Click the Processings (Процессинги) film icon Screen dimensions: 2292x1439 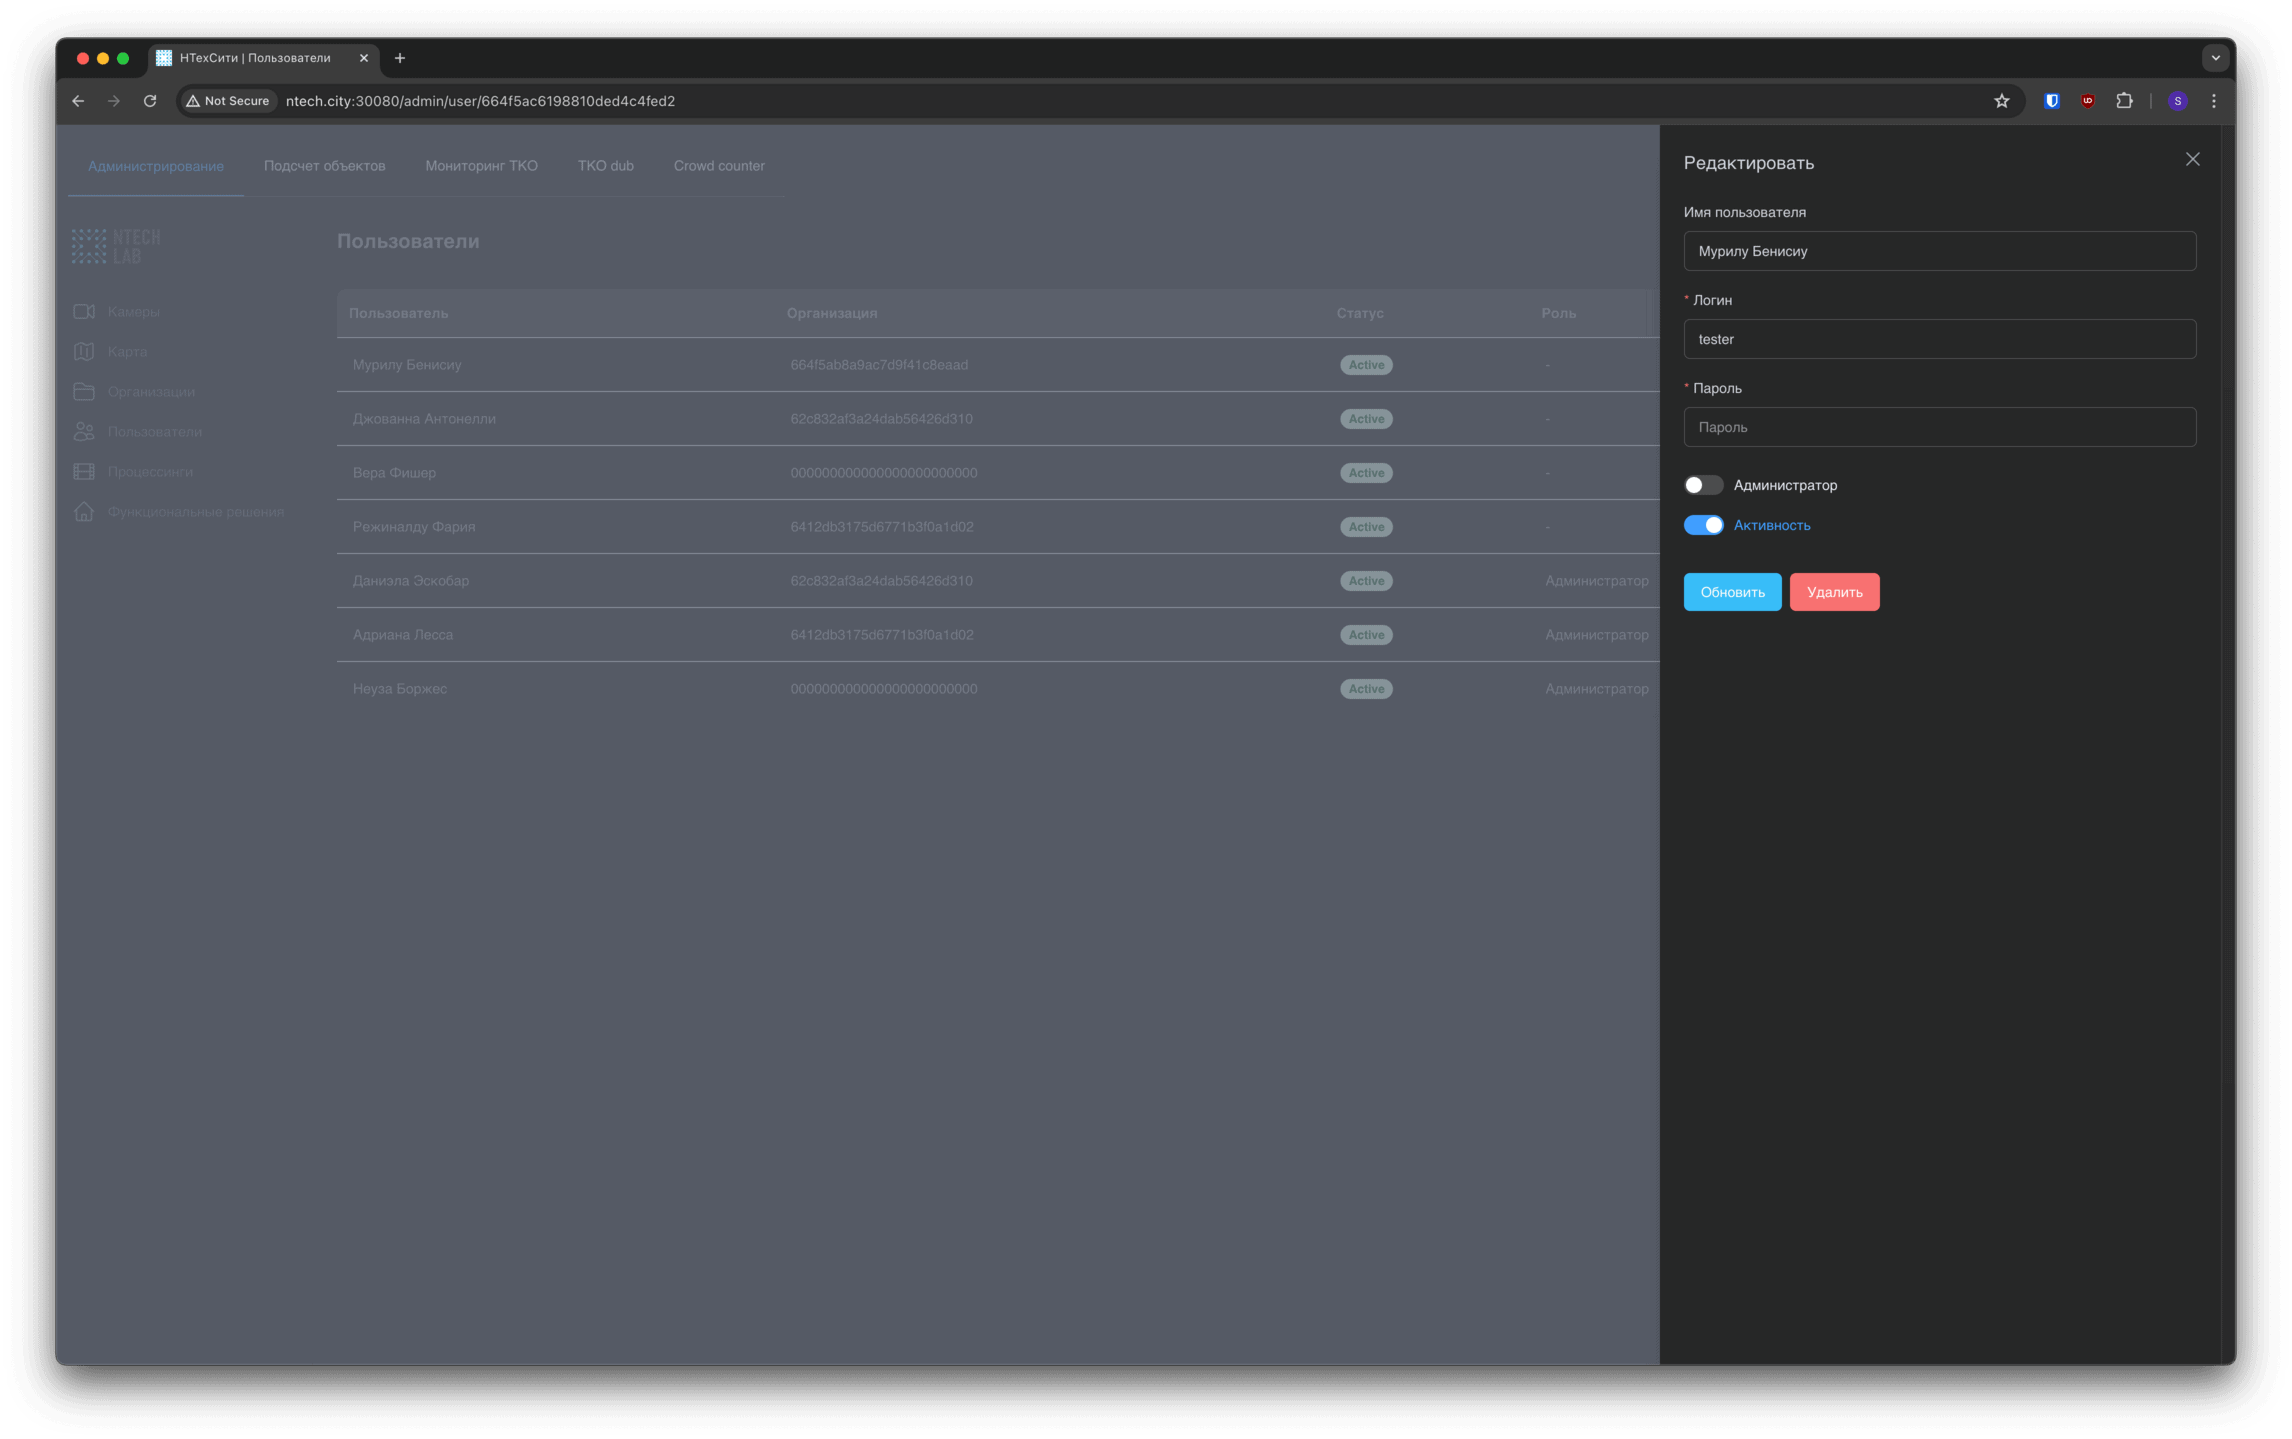tap(84, 472)
